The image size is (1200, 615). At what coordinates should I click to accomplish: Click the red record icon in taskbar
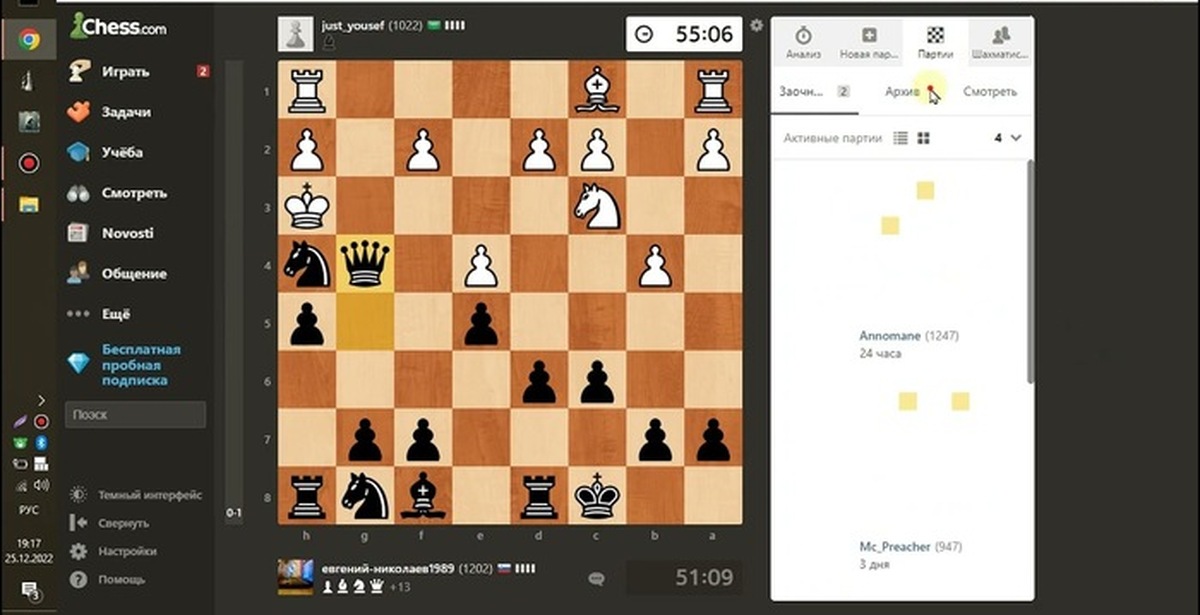tap(29, 163)
